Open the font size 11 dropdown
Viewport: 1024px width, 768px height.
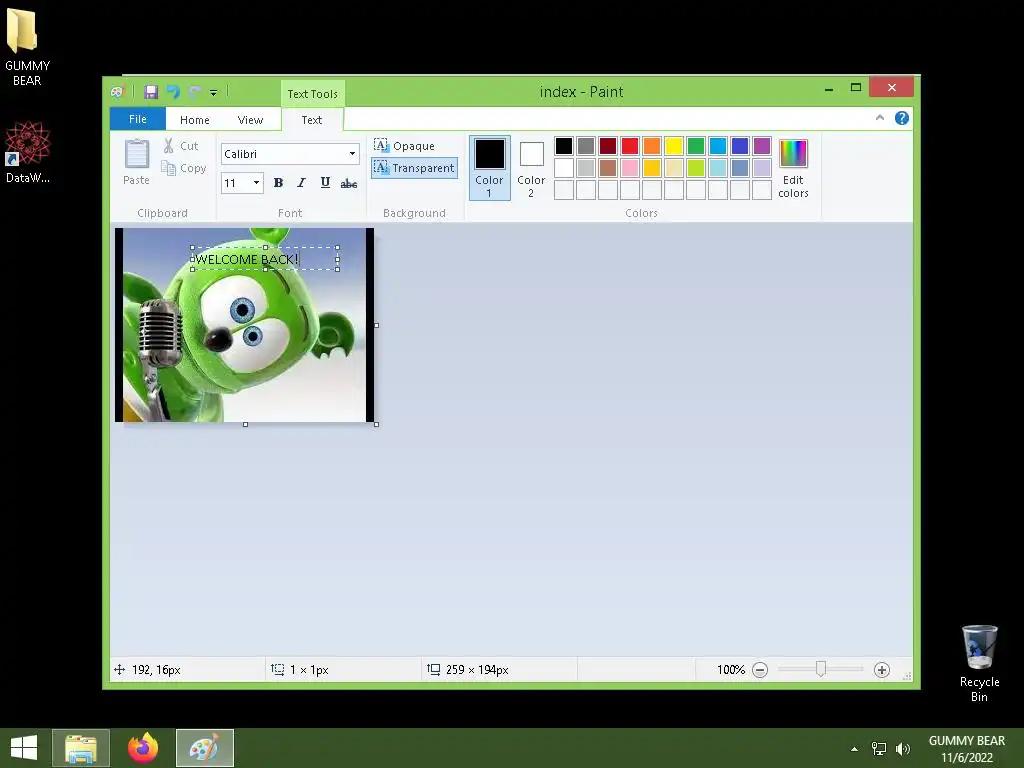[257, 183]
